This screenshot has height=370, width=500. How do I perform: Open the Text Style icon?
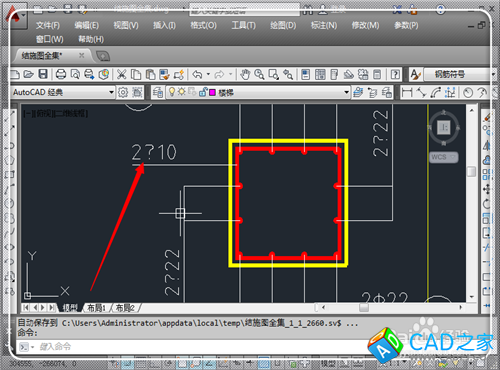[415, 74]
